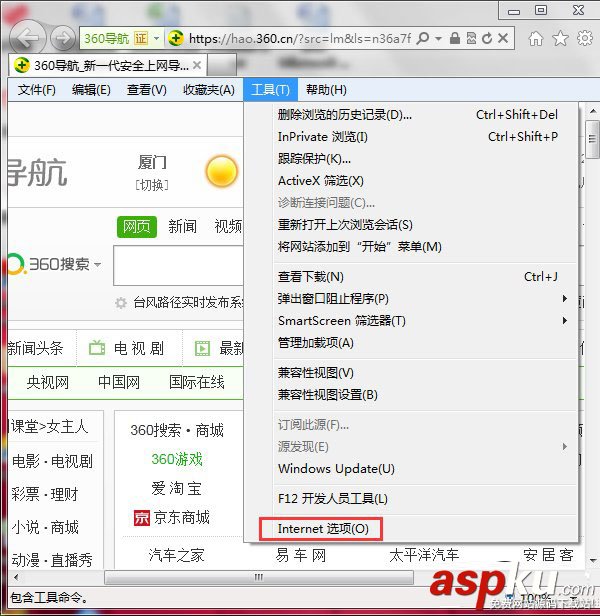The height and width of the screenshot is (616, 600).
Task: Click the horizontal scrollbar thumb
Action: (259, 578)
